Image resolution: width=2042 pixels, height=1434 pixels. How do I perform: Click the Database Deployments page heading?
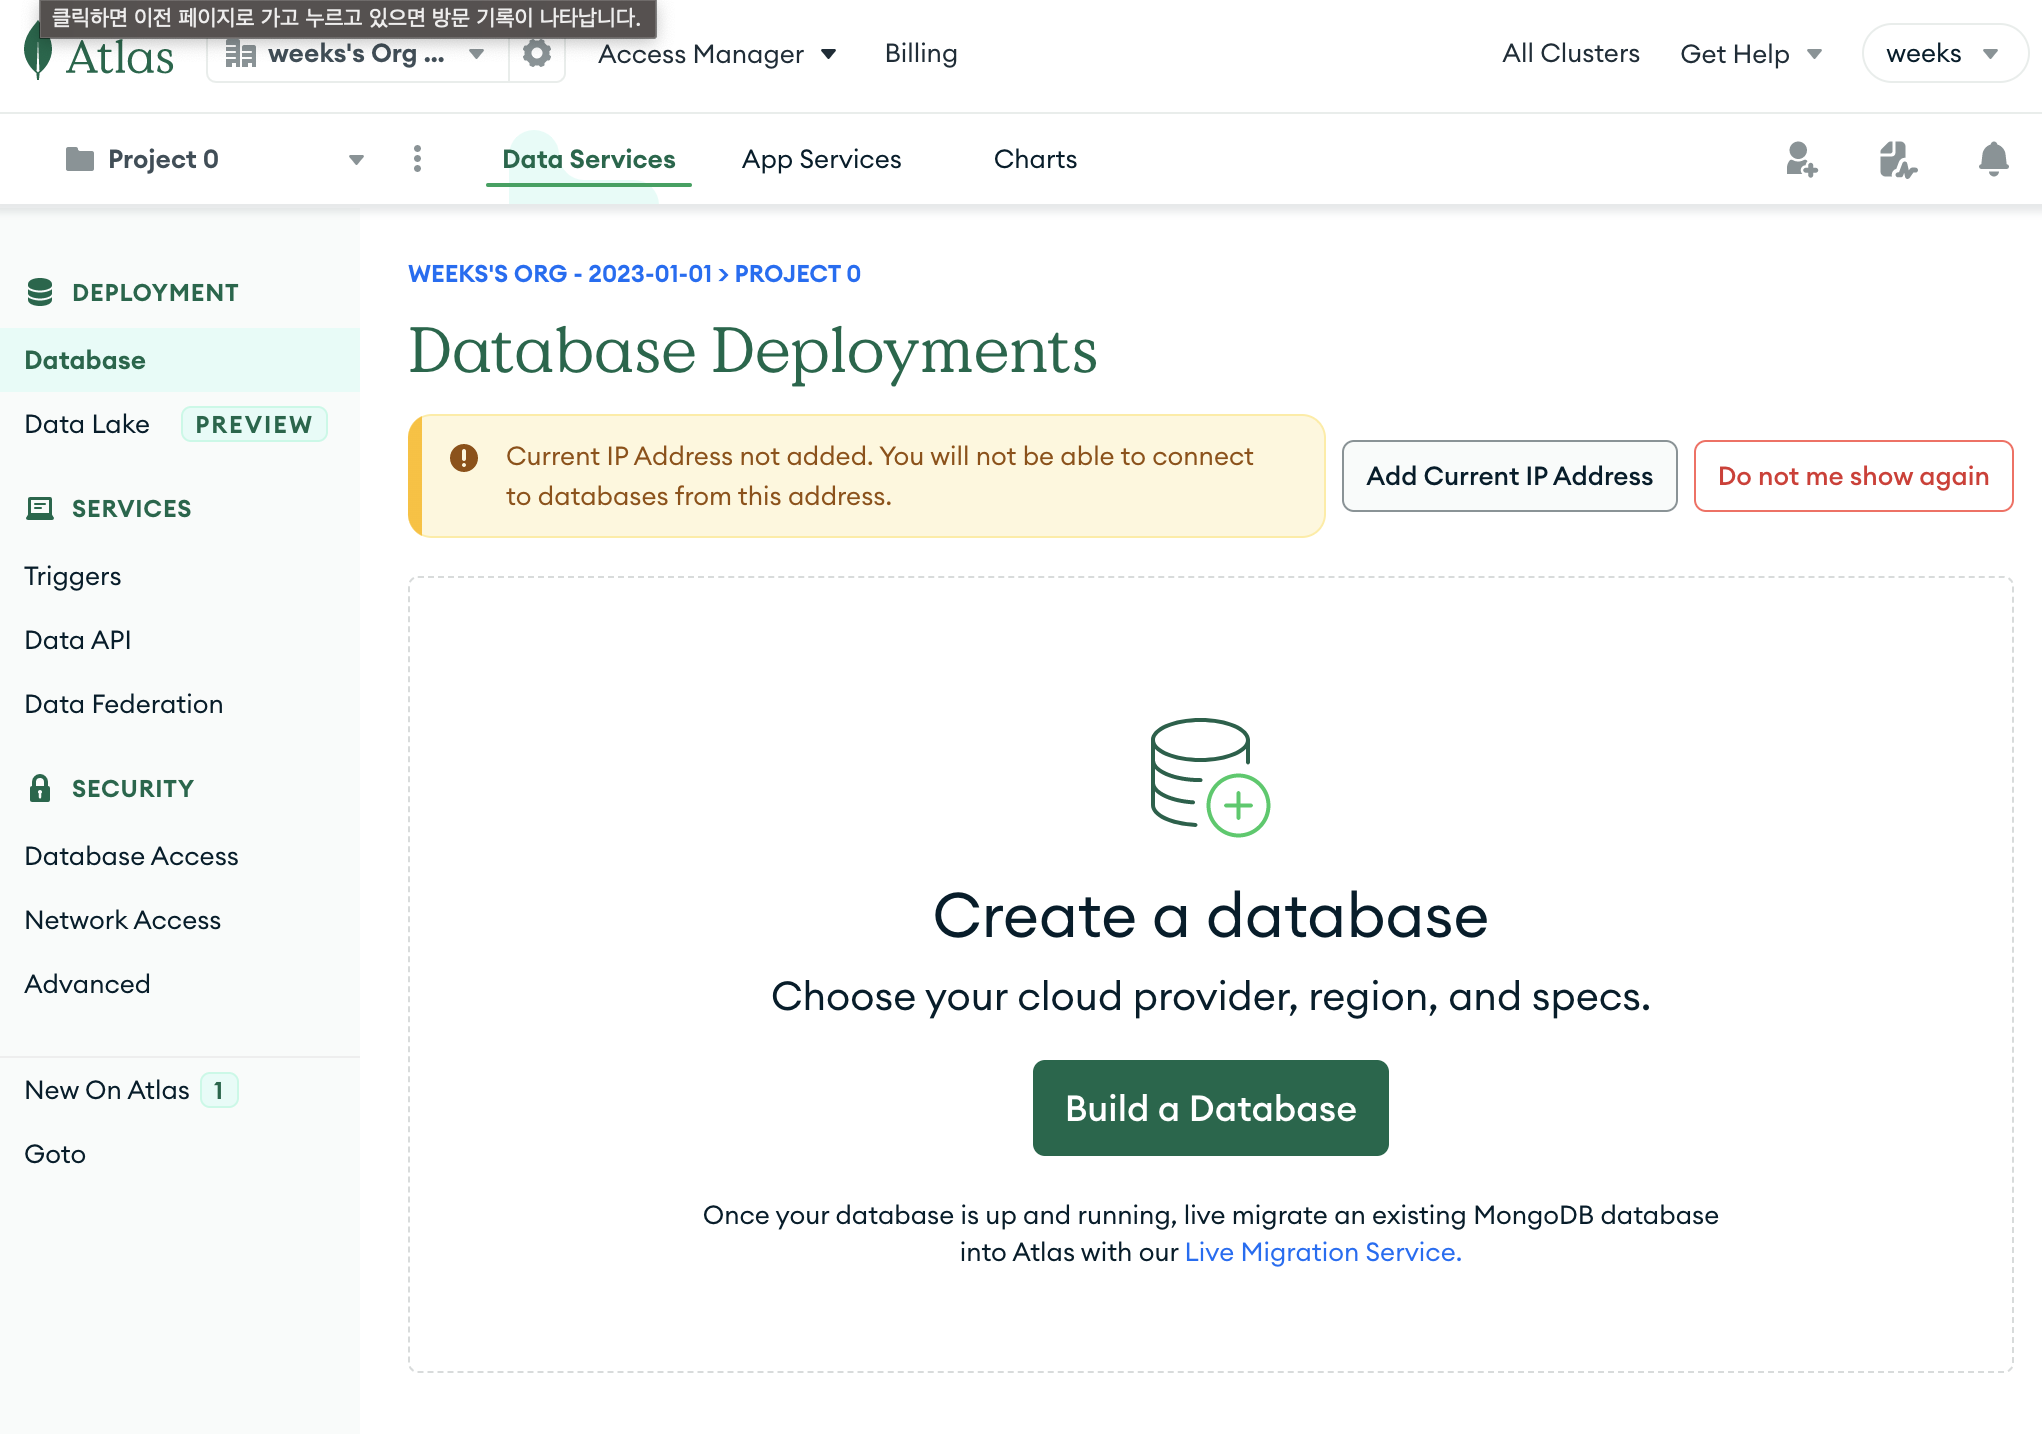(753, 351)
